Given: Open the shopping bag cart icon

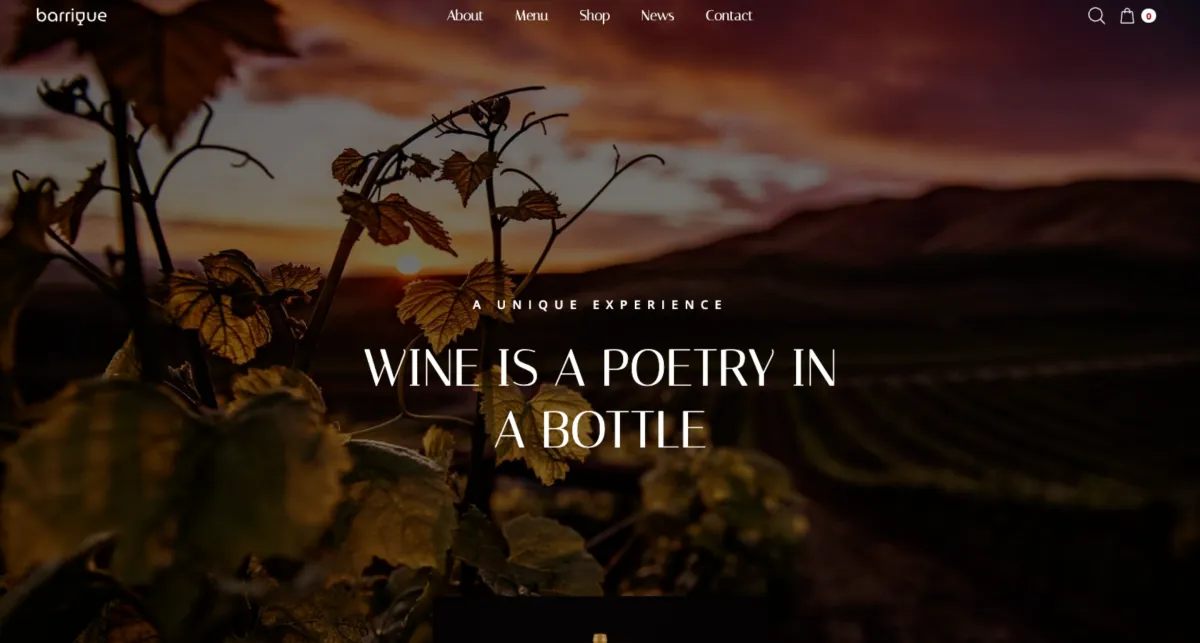Looking at the screenshot, I should pos(1127,16).
